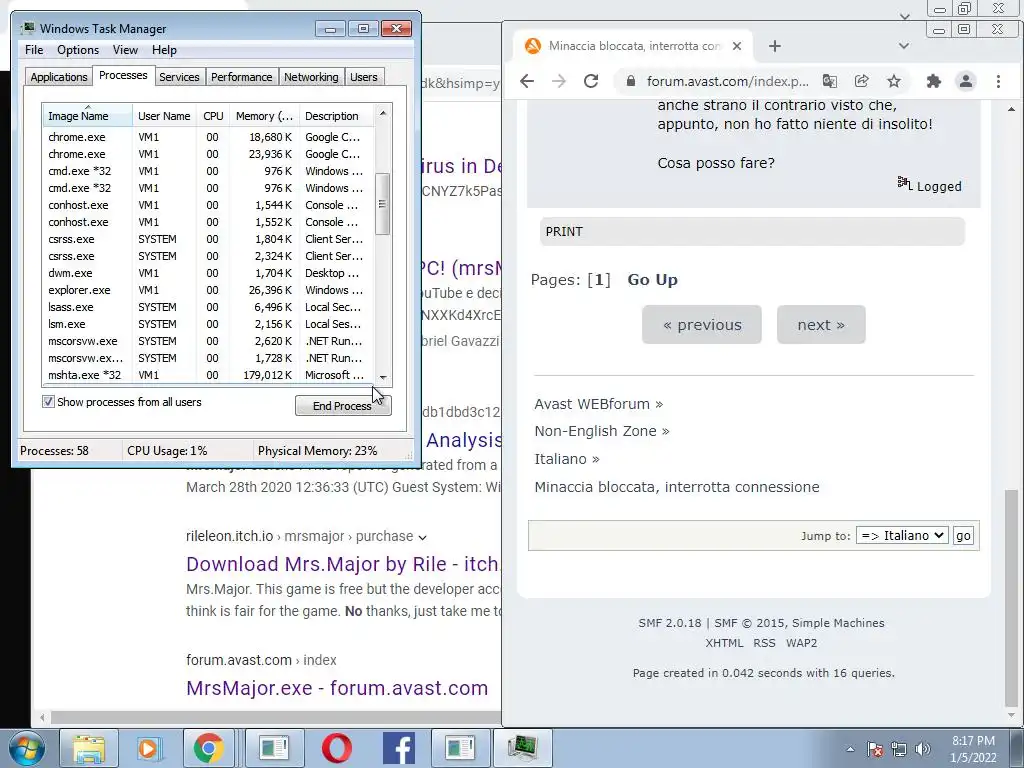Click the Action Center flag icon

[875, 749]
